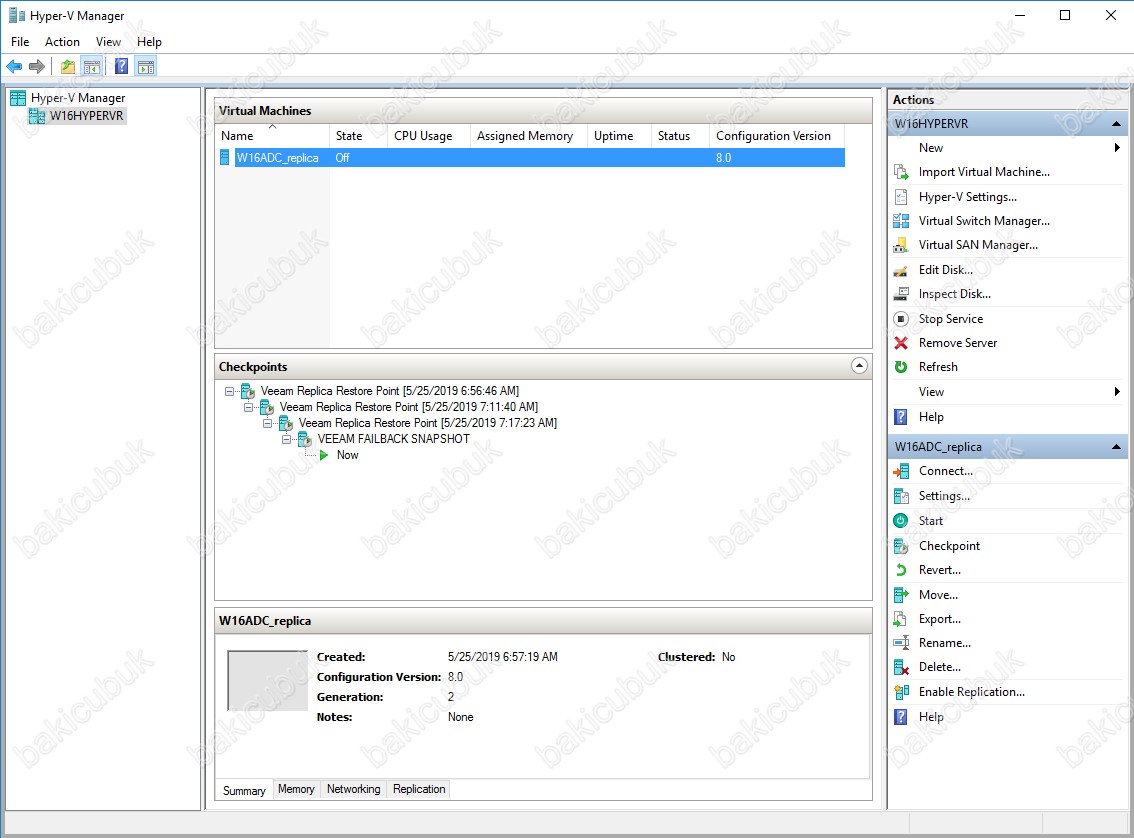Screen dimensions: 1134x838
Task: Select Hyper-V Manager root tree node
Action: click(77, 98)
